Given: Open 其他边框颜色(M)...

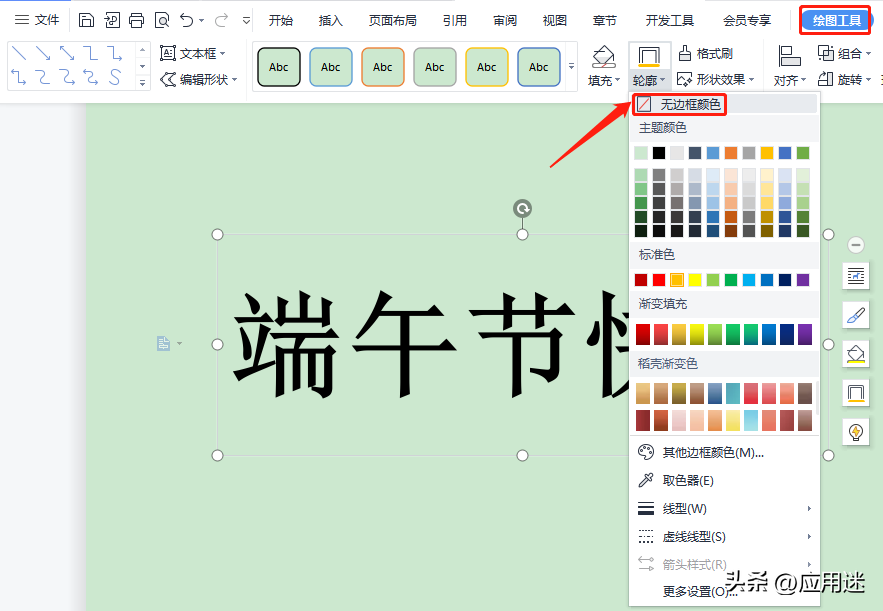Looking at the screenshot, I should 724,453.
